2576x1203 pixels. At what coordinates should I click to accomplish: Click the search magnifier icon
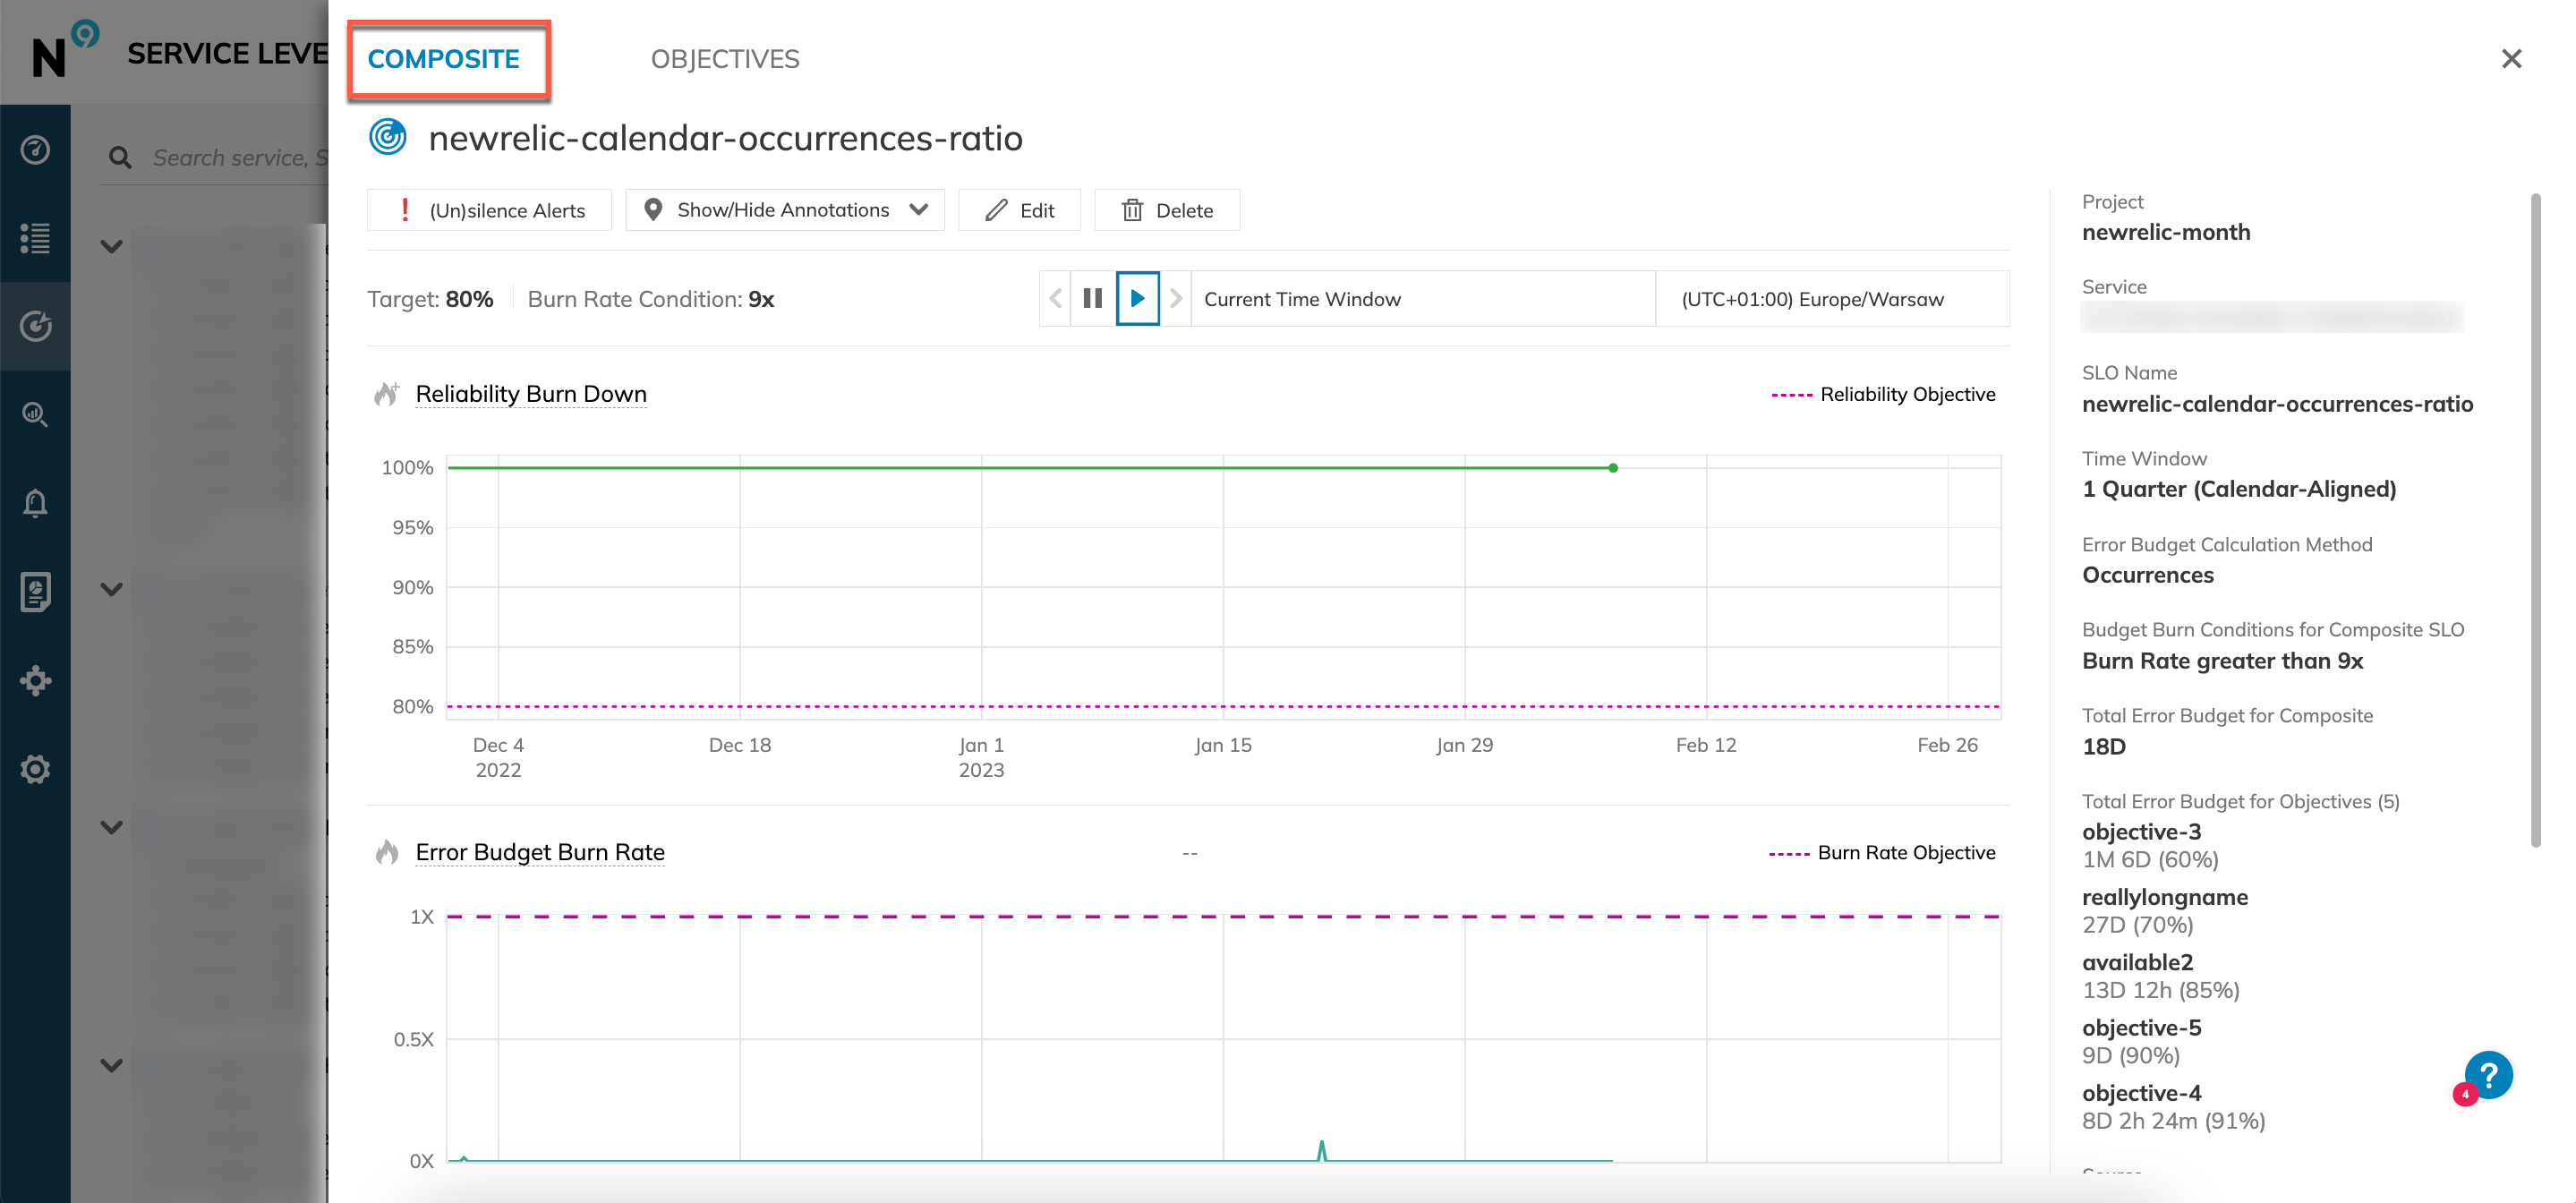pyautogui.click(x=120, y=157)
